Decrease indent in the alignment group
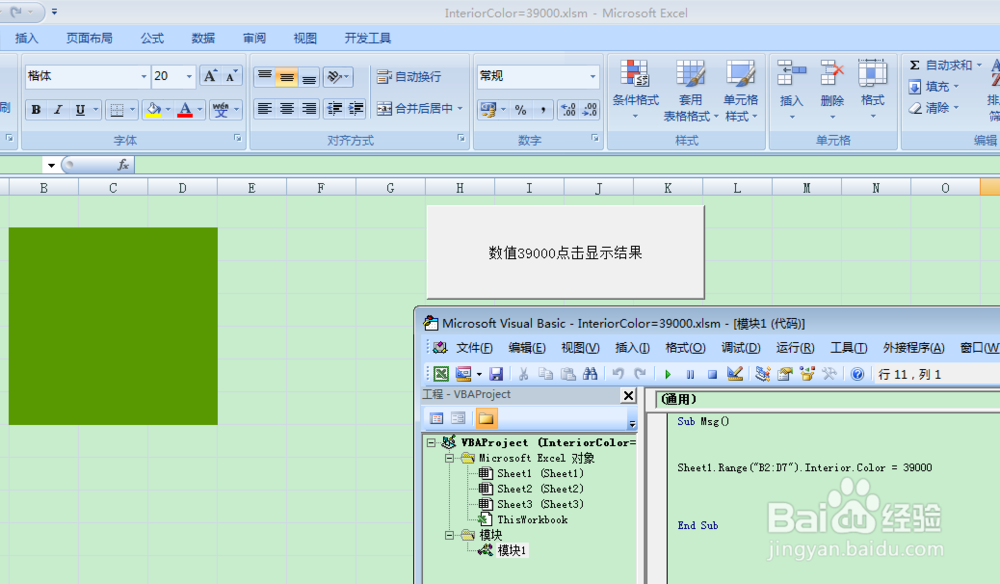1000x584 pixels. click(x=334, y=109)
